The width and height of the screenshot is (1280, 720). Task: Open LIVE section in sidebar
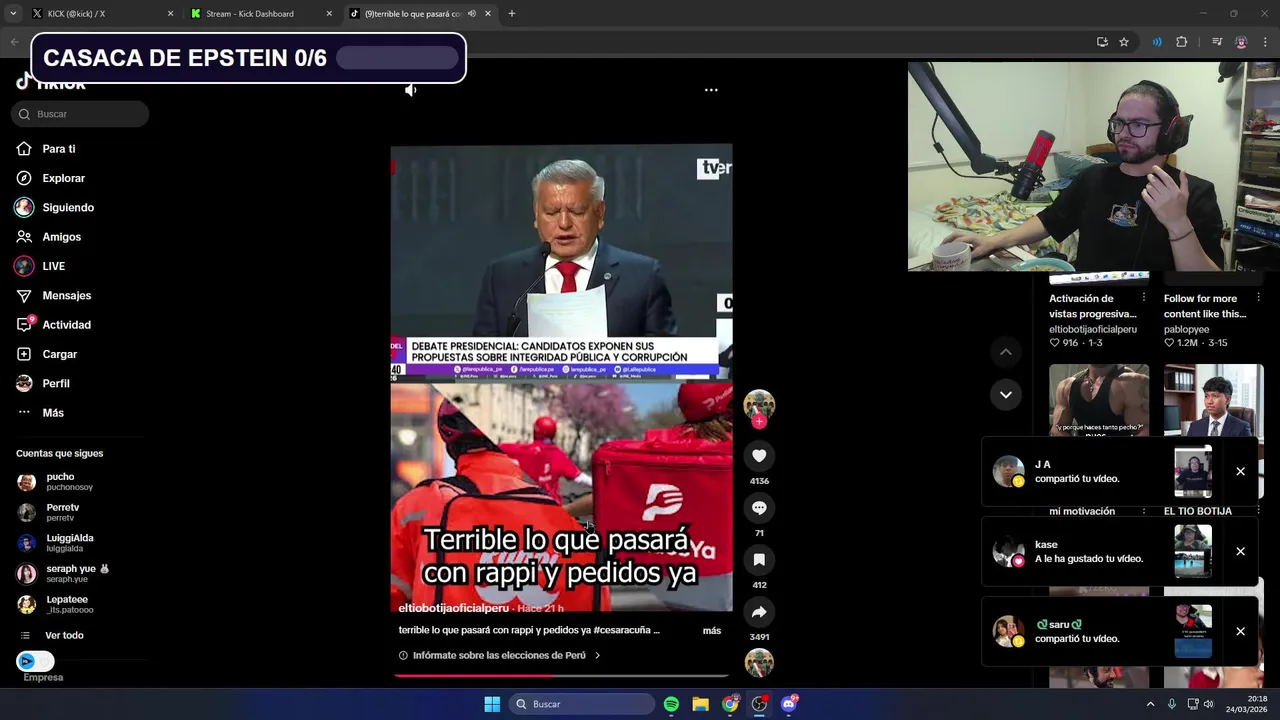(x=53, y=266)
